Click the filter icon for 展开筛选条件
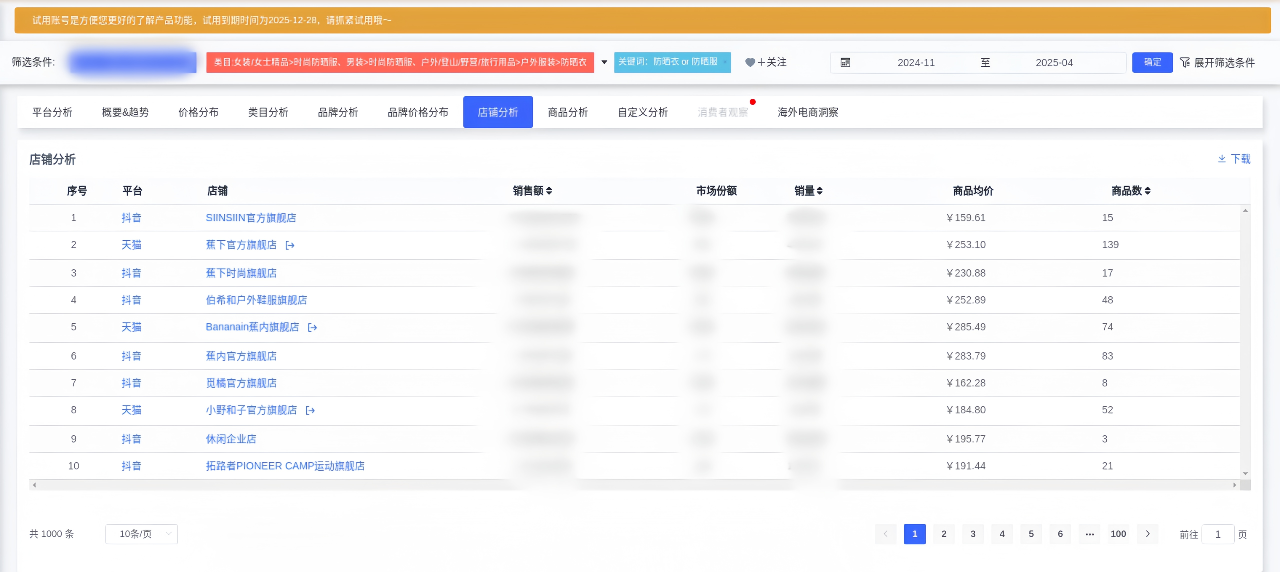This screenshot has width=1280, height=572. point(1185,62)
